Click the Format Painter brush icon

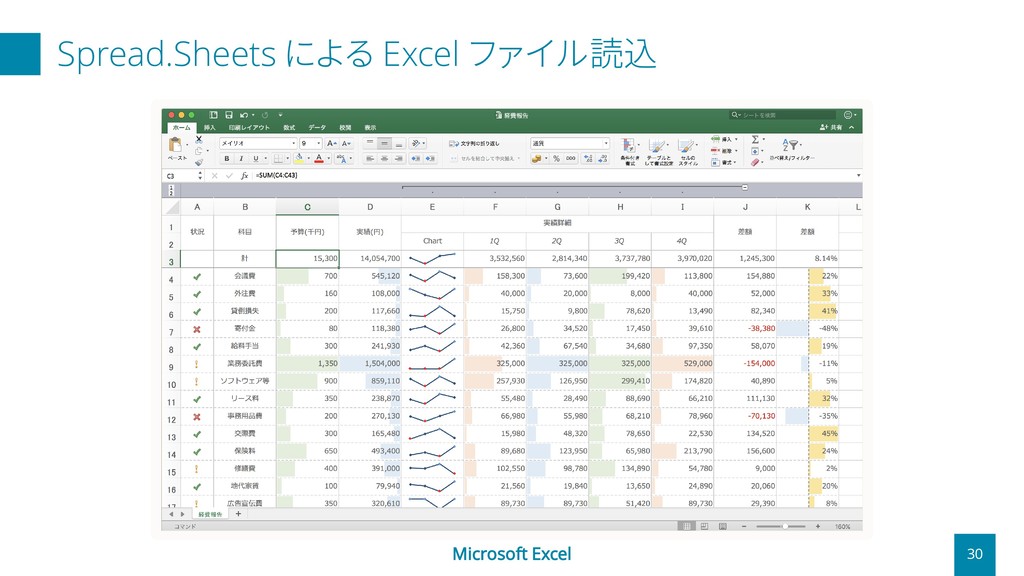pos(199,162)
